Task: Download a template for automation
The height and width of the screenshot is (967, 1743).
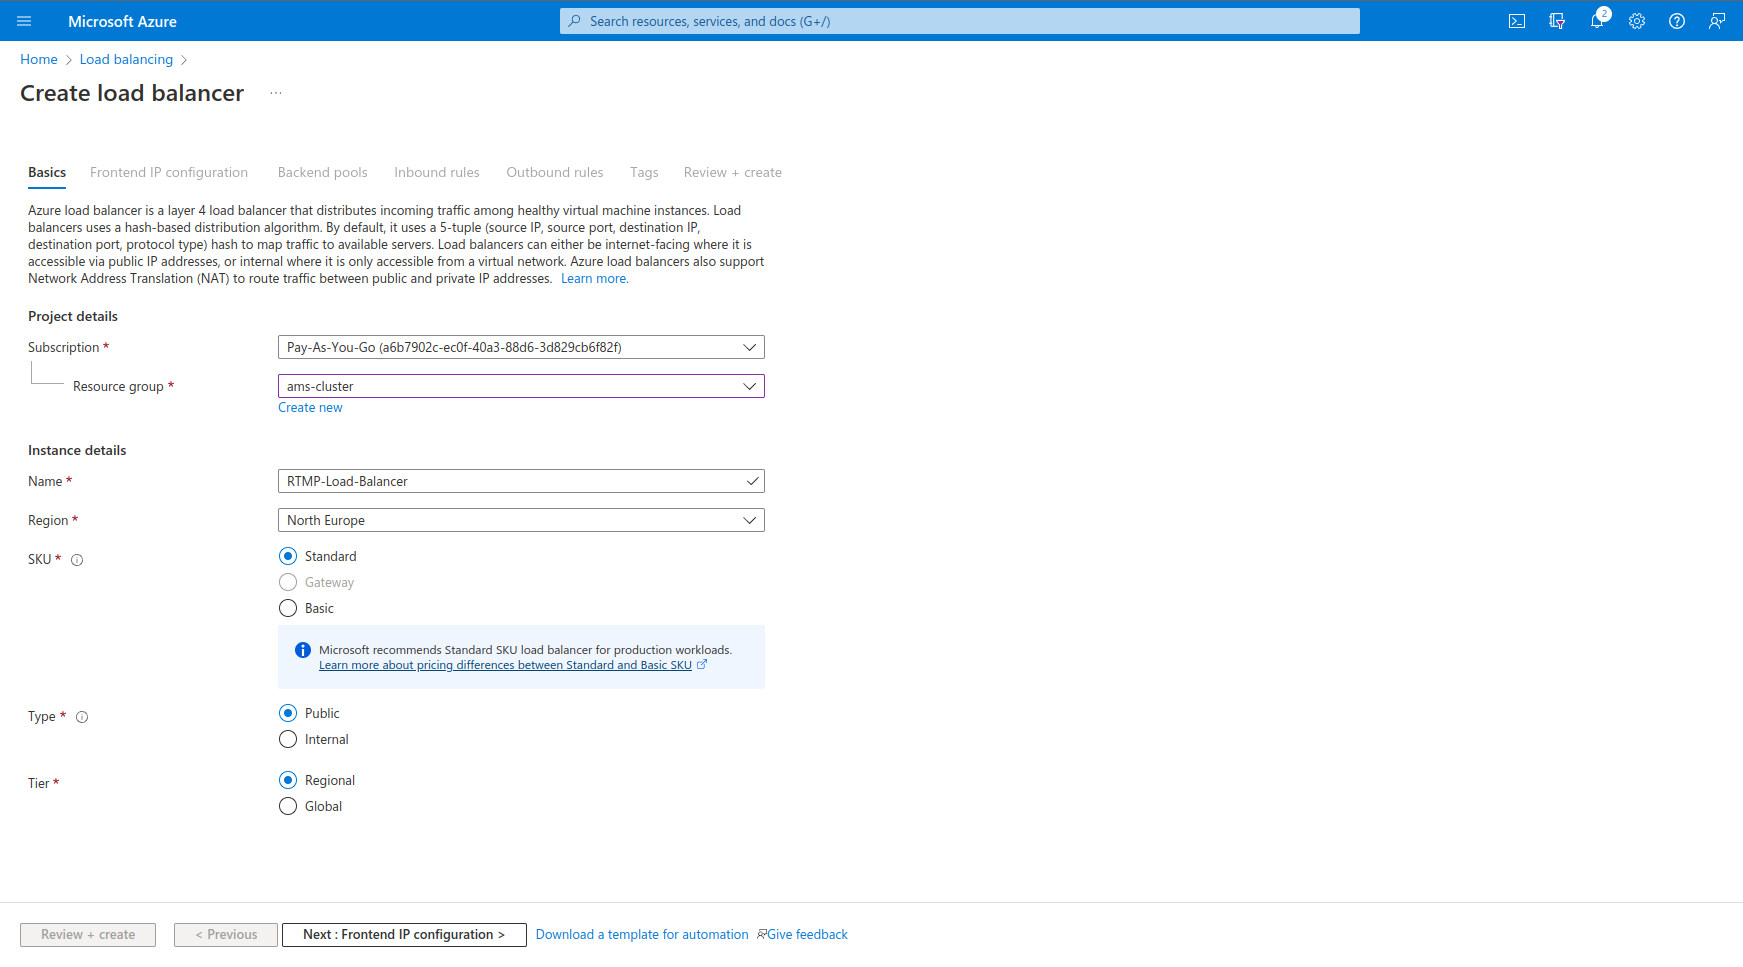Action: [x=642, y=934]
